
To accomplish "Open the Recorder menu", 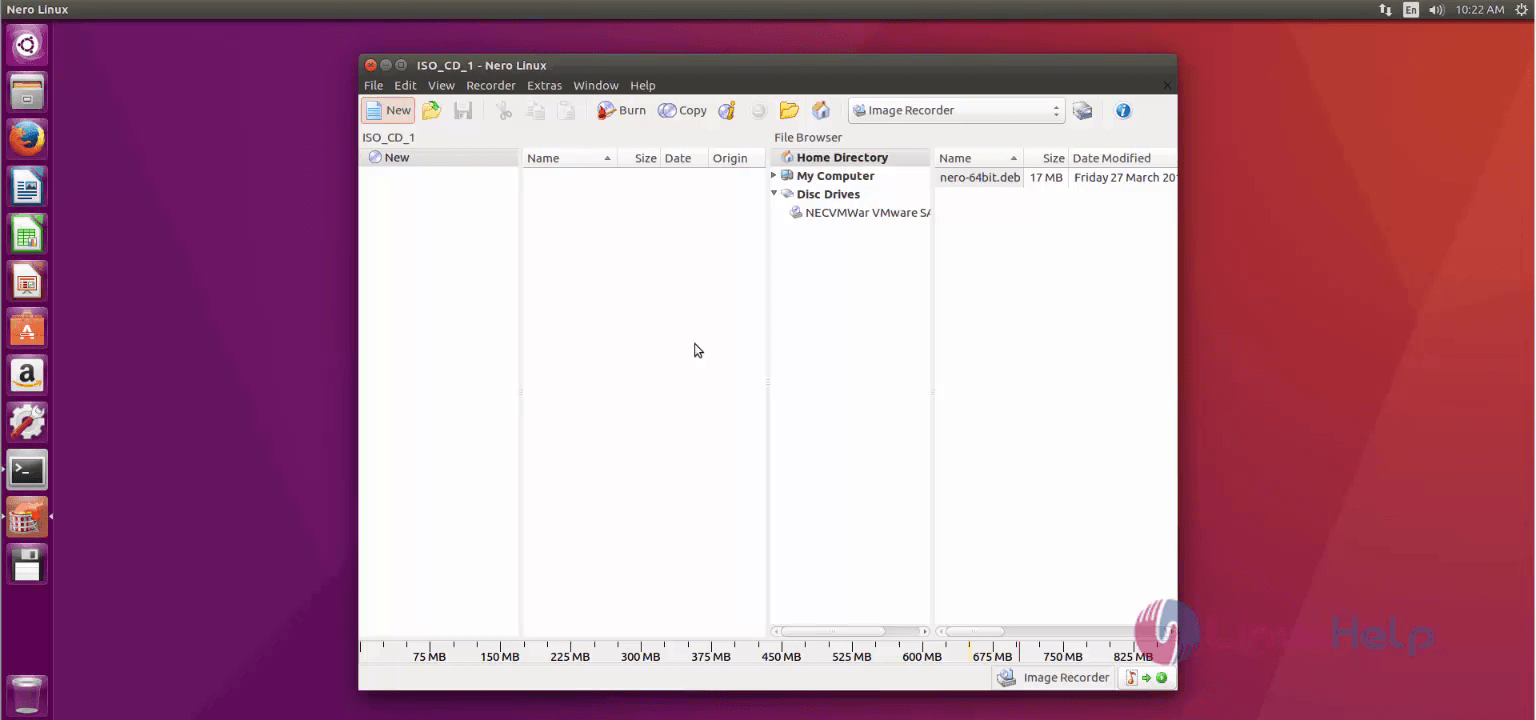I will (490, 85).
